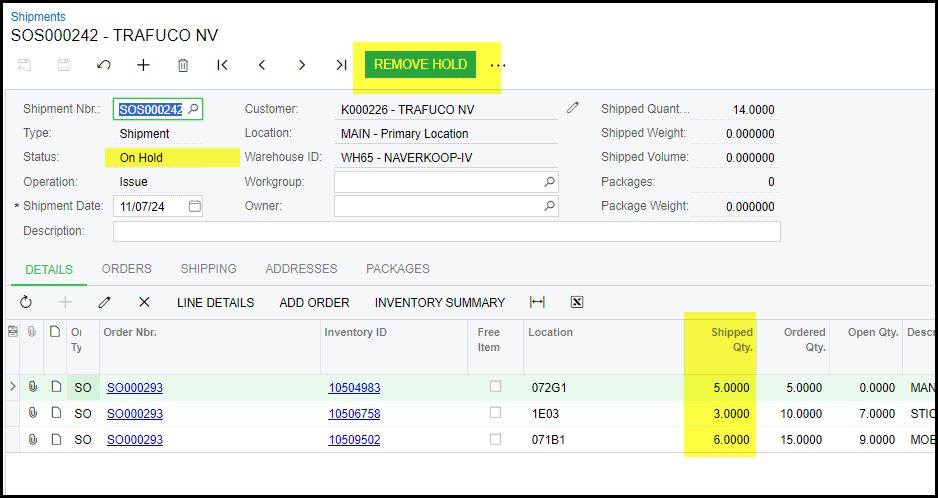Image resolution: width=938 pixels, height=498 pixels.
Task: Go to the first shipment record
Action: click(222, 65)
